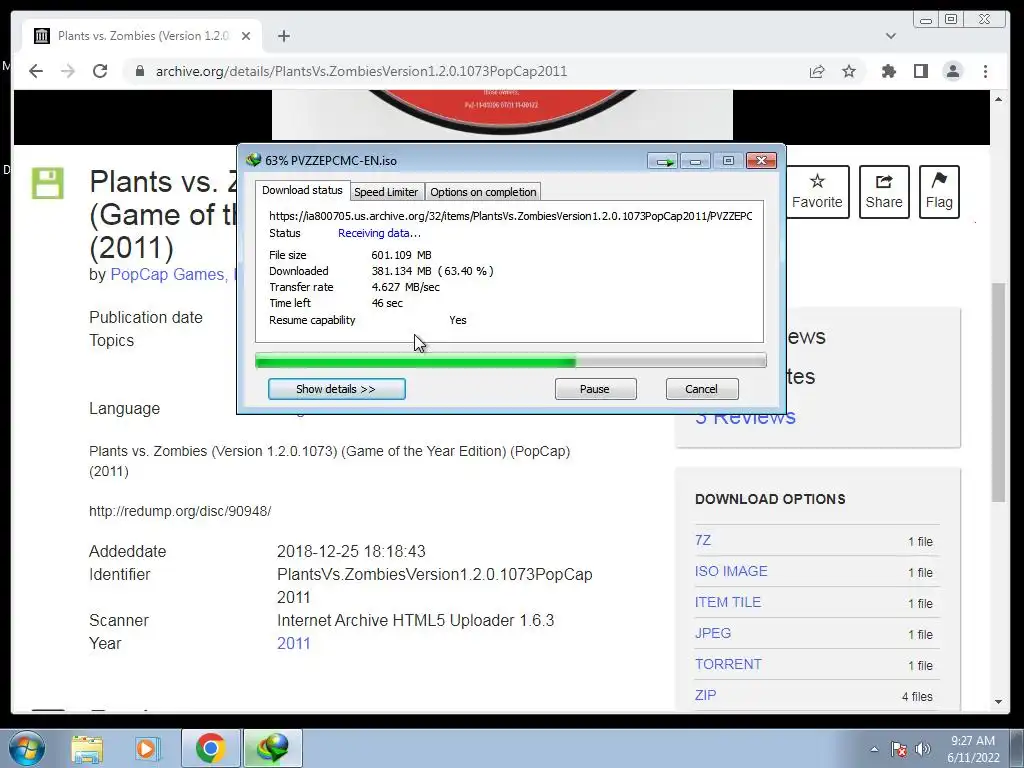The height and width of the screenshot is (768, 1024).
Task: Expand the tab search chevron
Action: [x=891, y=36]
